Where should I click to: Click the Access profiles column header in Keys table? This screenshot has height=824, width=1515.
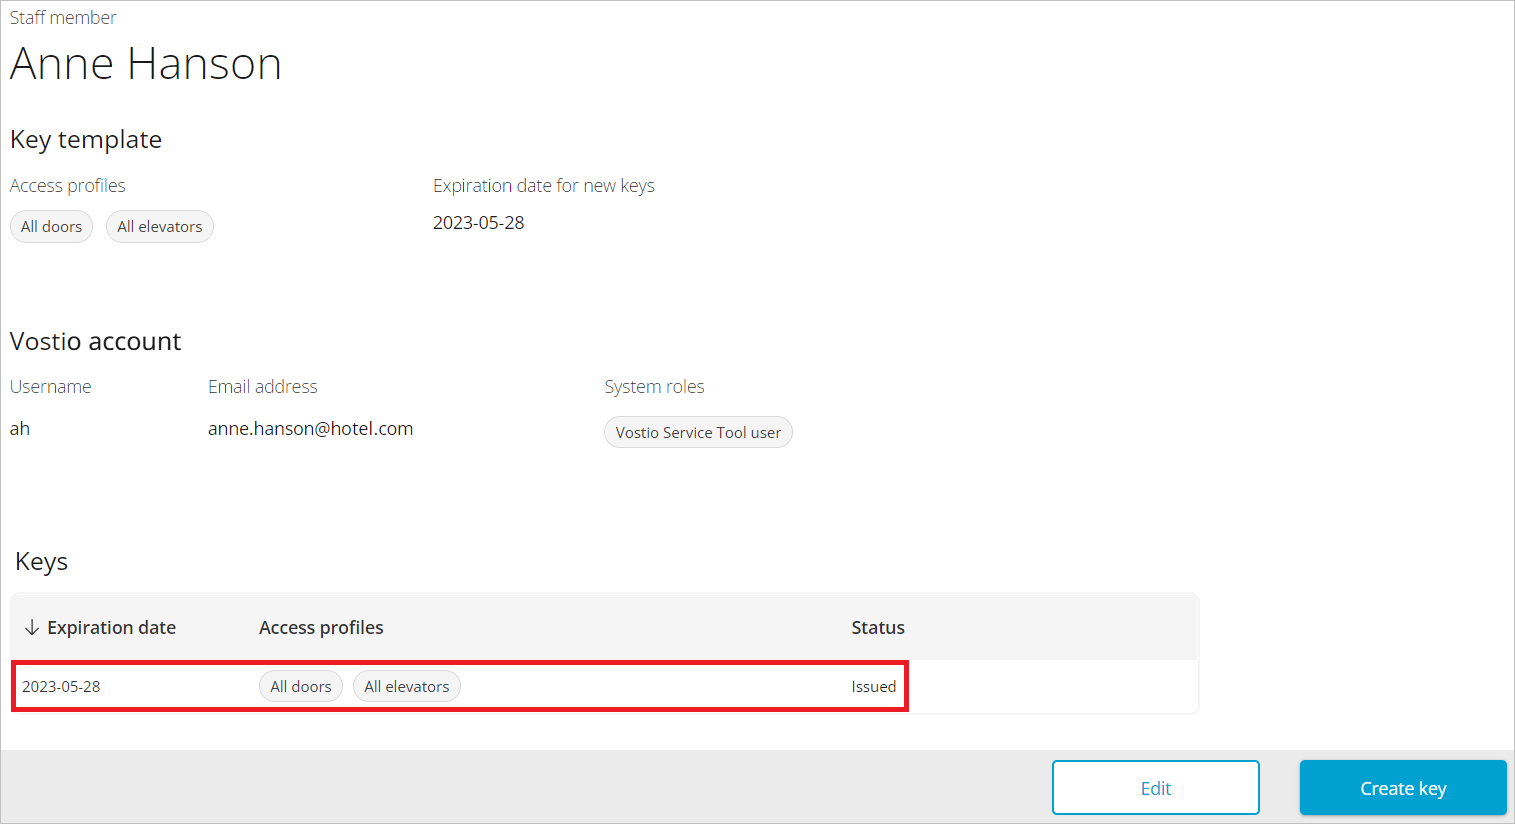tap(321, 627)
